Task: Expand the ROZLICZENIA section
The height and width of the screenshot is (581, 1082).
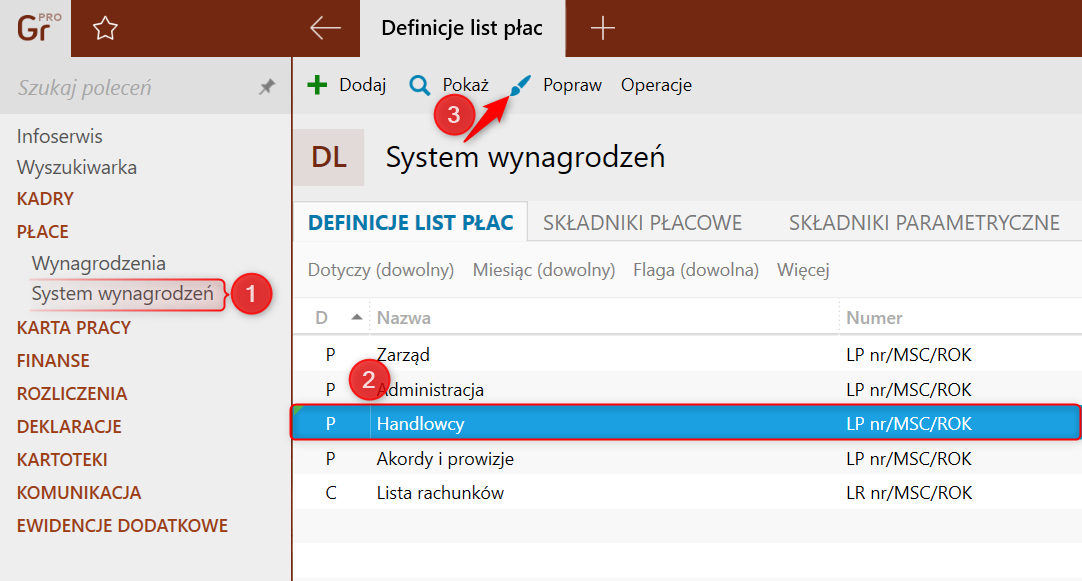Action: pyautogui.click(x=72, y=393)
